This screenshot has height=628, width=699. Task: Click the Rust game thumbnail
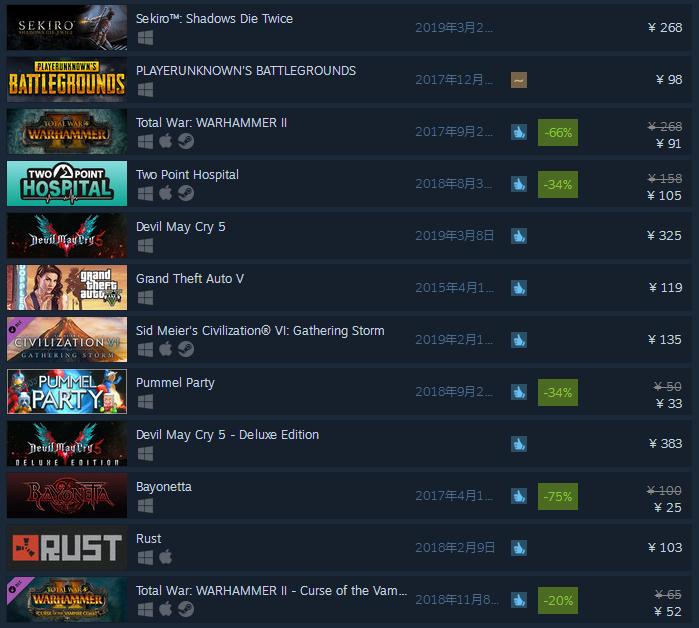point(67,548)
